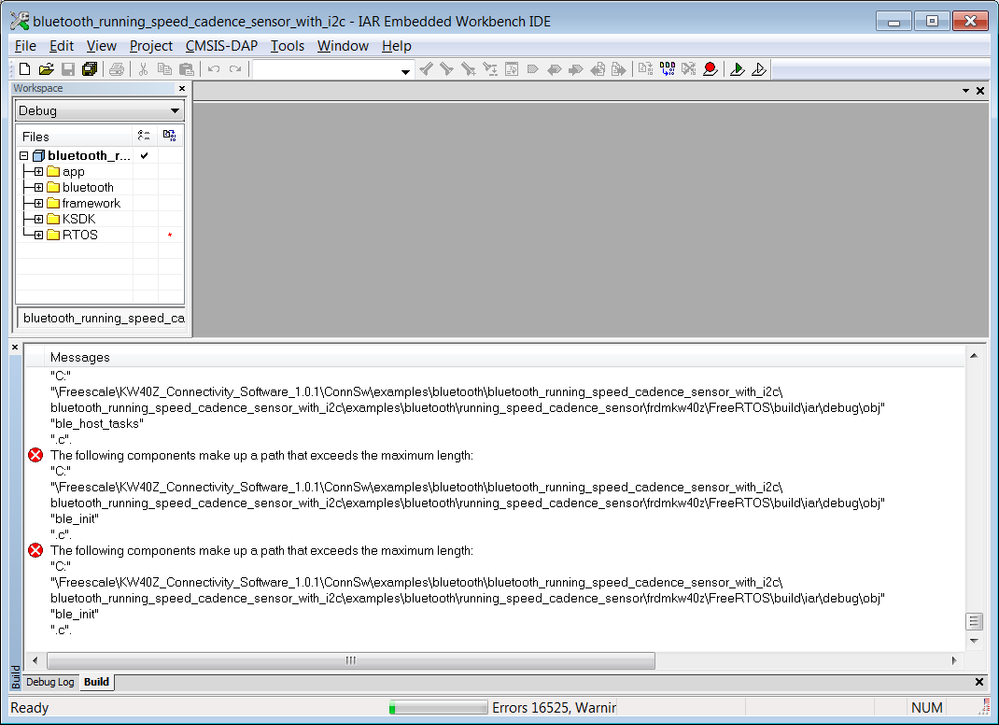Close the Workspace panel
This screenshot has width=999, height=725.
[x=182, y=89]
